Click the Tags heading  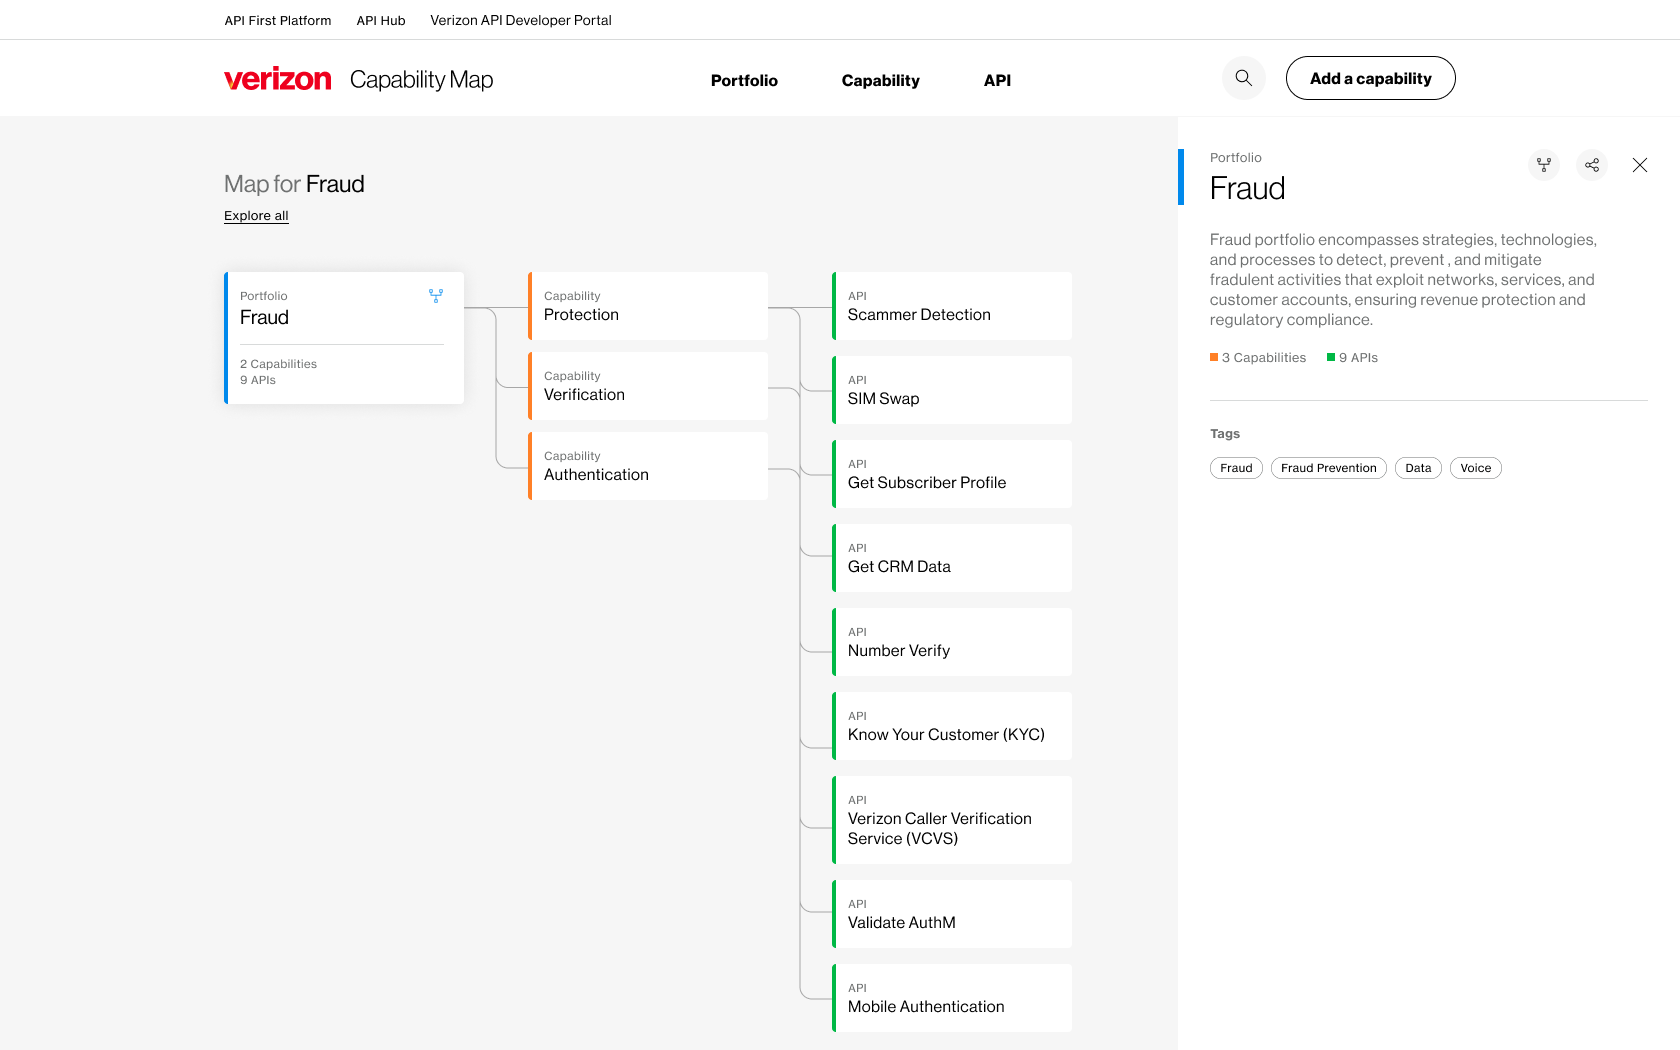(x=1225, y=434)
